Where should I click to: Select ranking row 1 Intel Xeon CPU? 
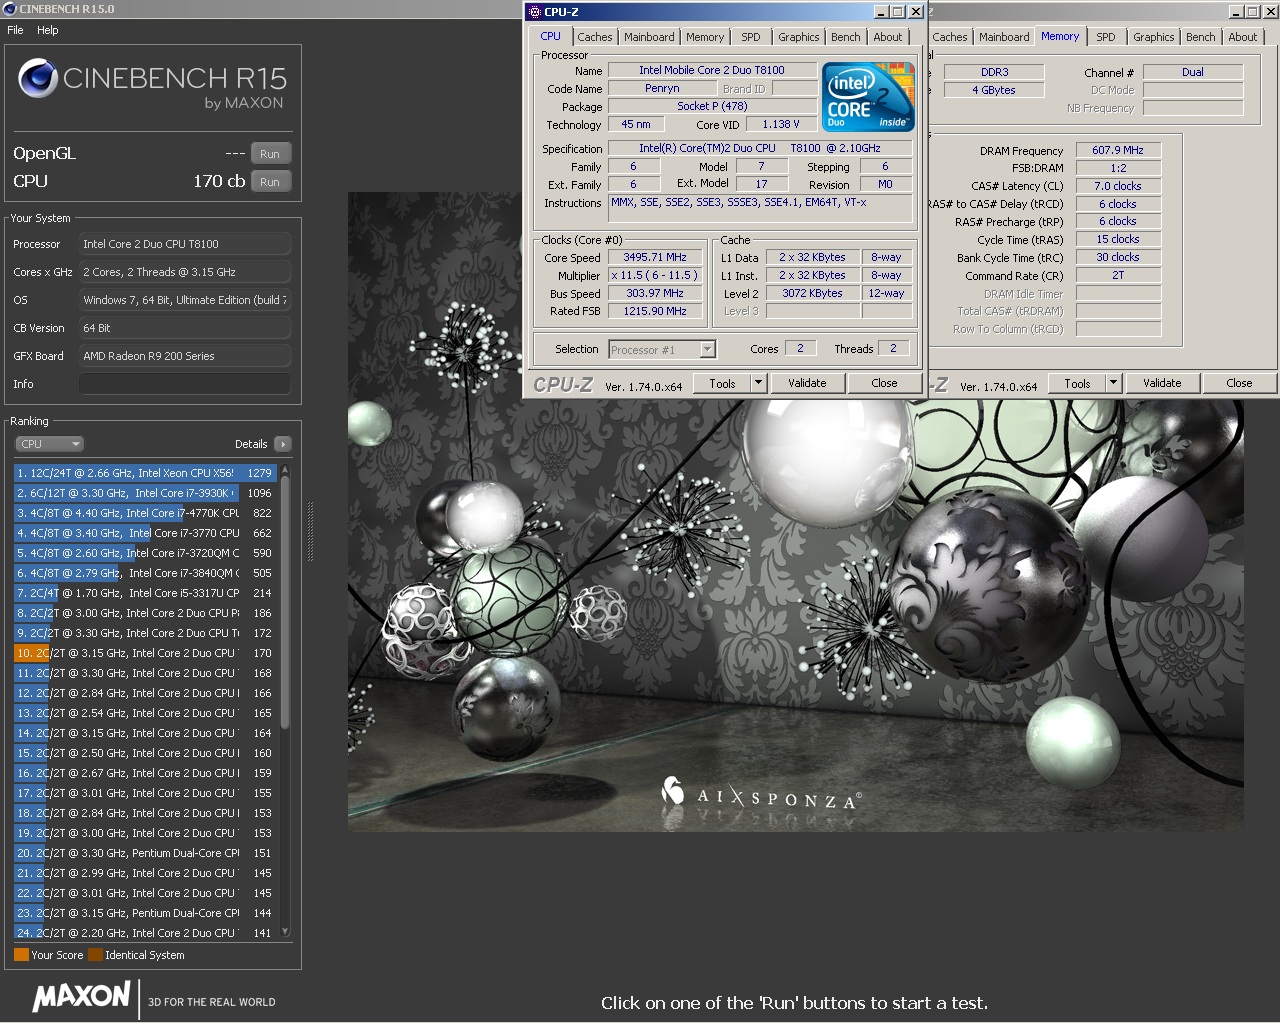click(145, 473)
